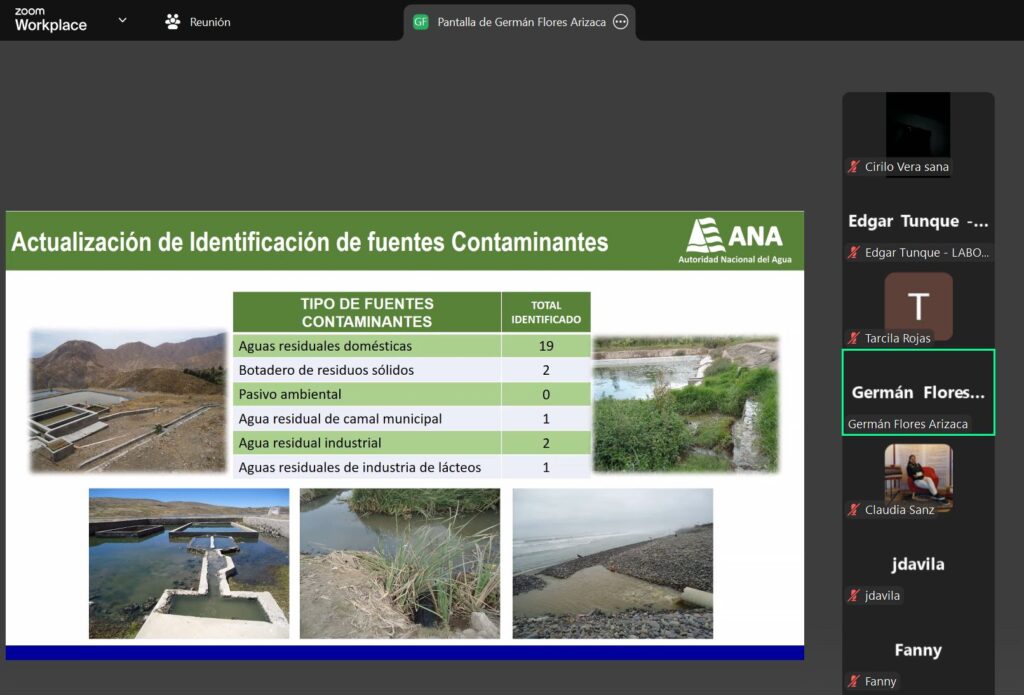The height and width of the screenshot is (695, 1024).
Task: Click the Zoom Workplace logo
Action: pyautogui.click(x=50, y=20)
